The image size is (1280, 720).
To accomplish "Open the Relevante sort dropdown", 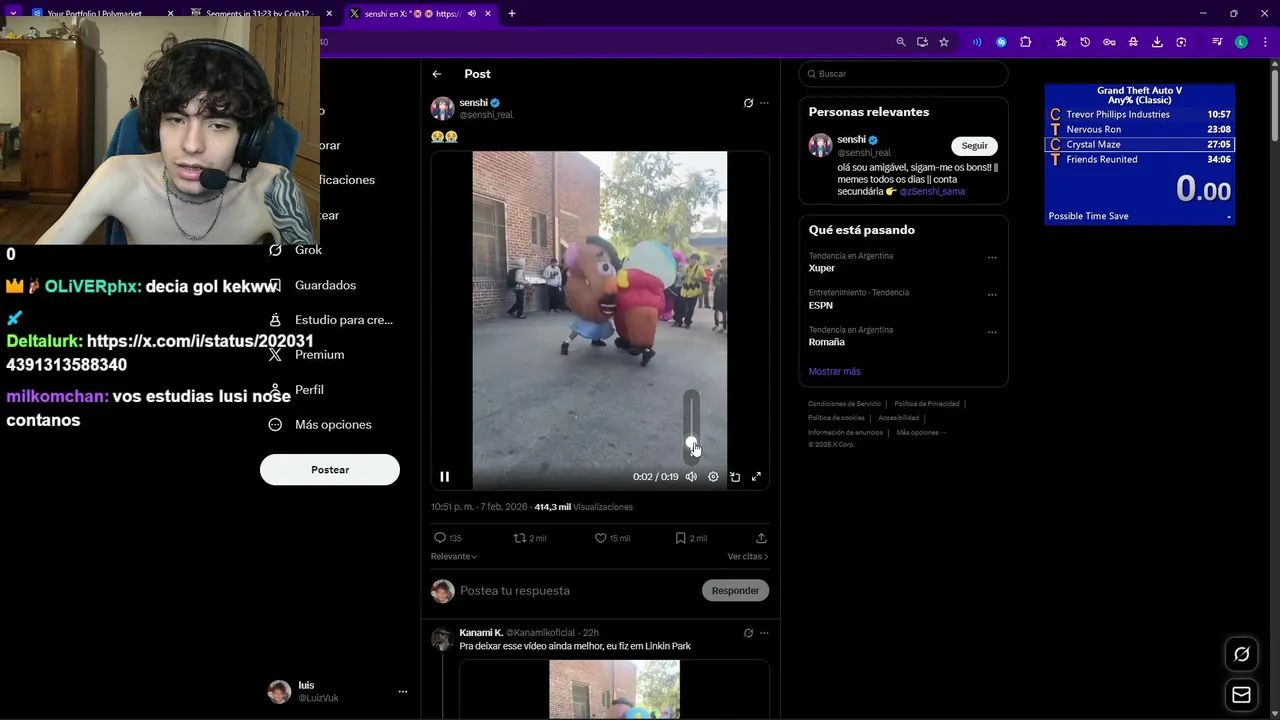I will point(454,556).
